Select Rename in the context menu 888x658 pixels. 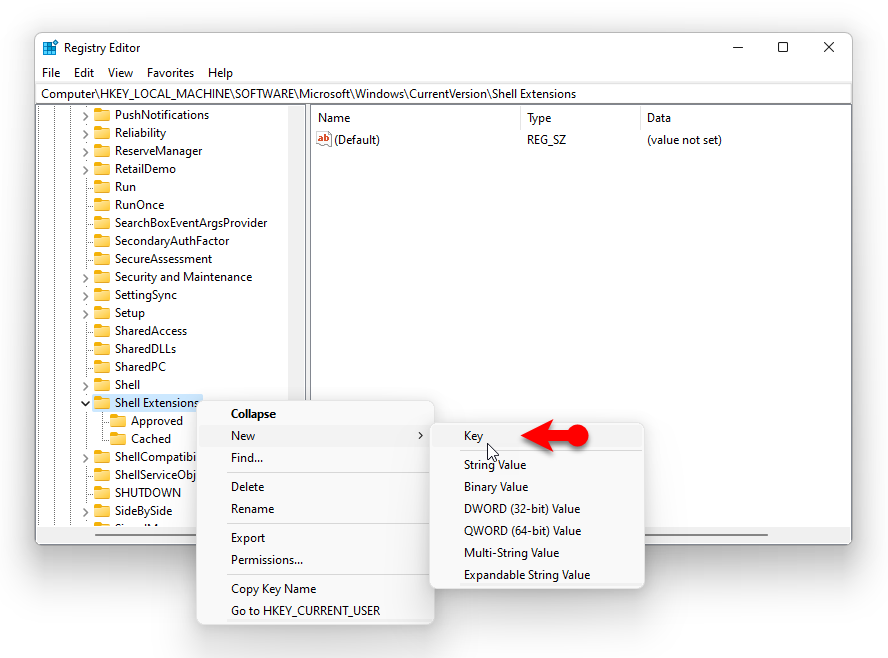[315, 509]
